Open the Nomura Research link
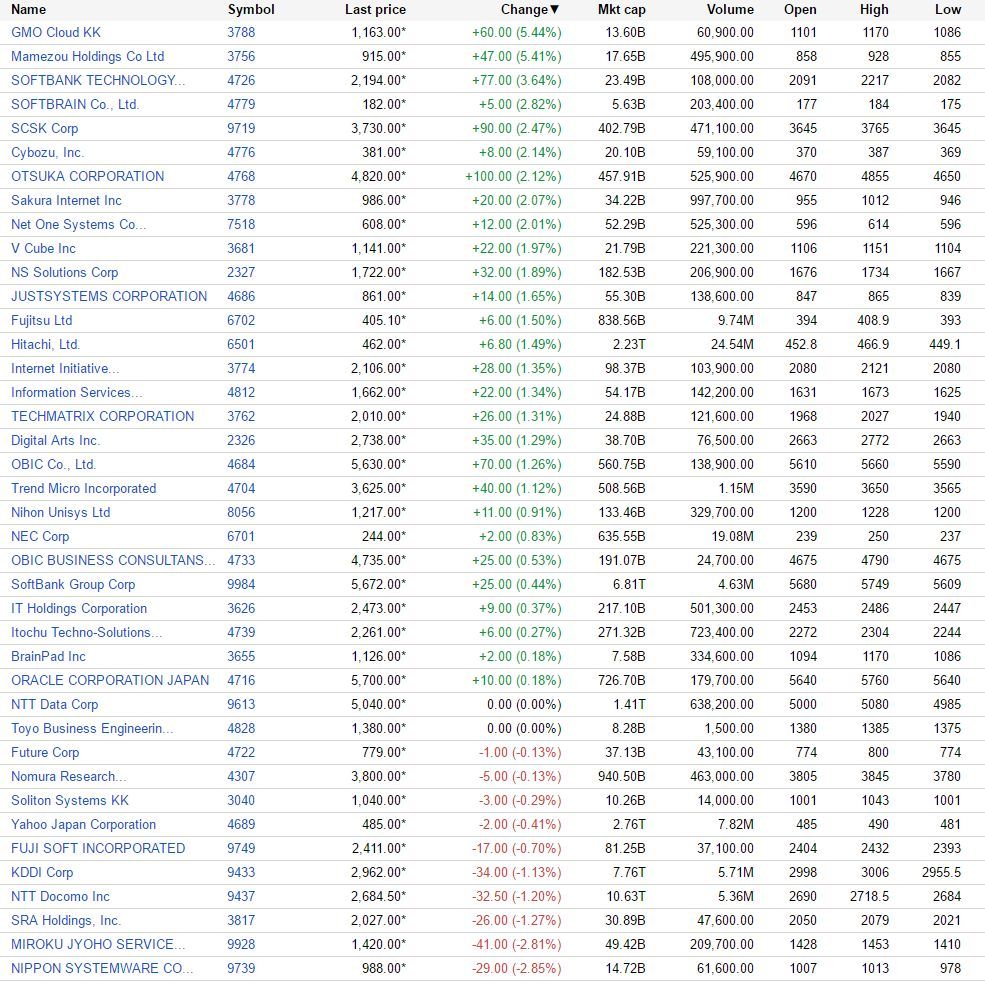 pos(68,777)
